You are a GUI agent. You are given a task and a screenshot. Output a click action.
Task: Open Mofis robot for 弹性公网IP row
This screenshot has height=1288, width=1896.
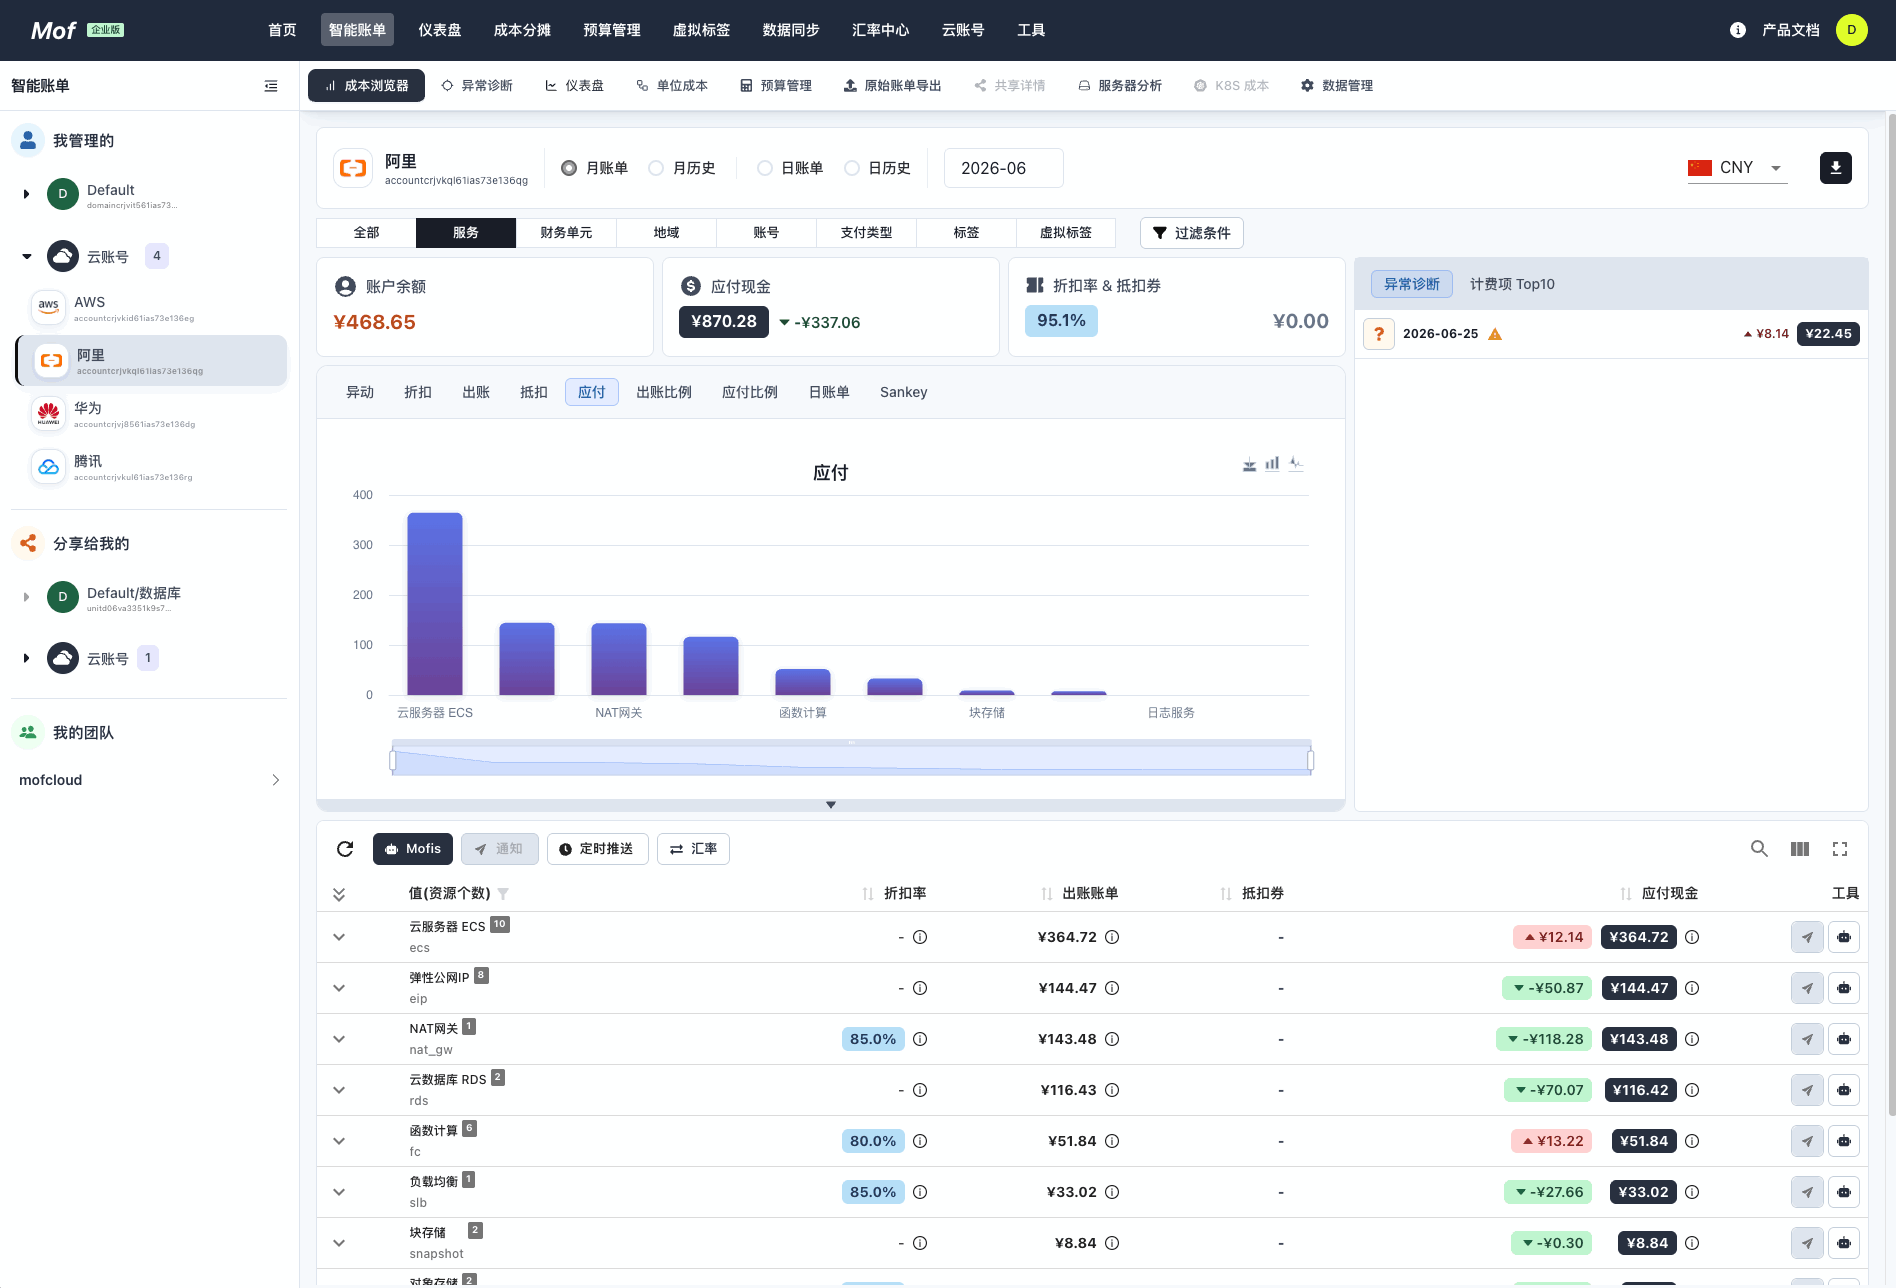[x=1844, y=988]
